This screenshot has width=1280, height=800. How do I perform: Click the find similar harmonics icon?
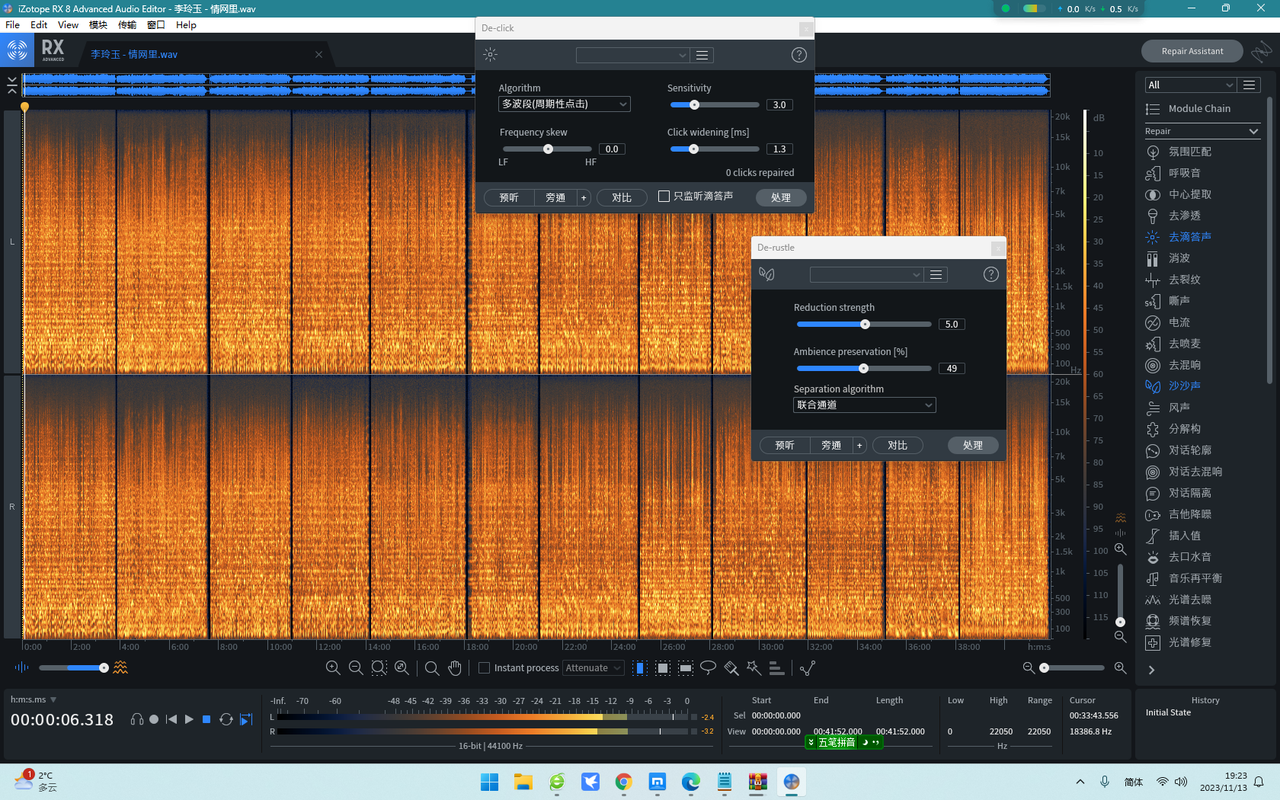776,668
